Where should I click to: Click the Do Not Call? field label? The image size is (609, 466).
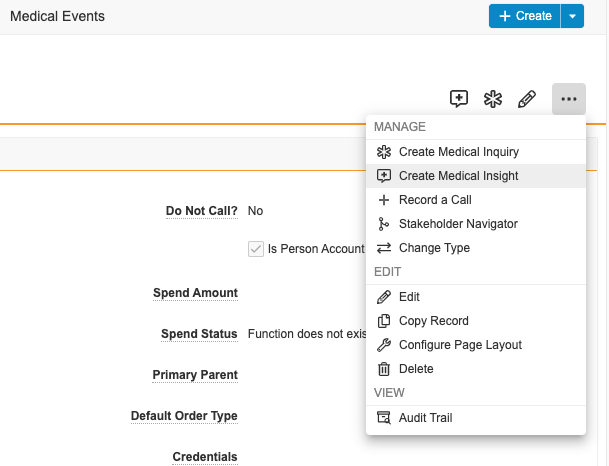(x=201, y=211)
